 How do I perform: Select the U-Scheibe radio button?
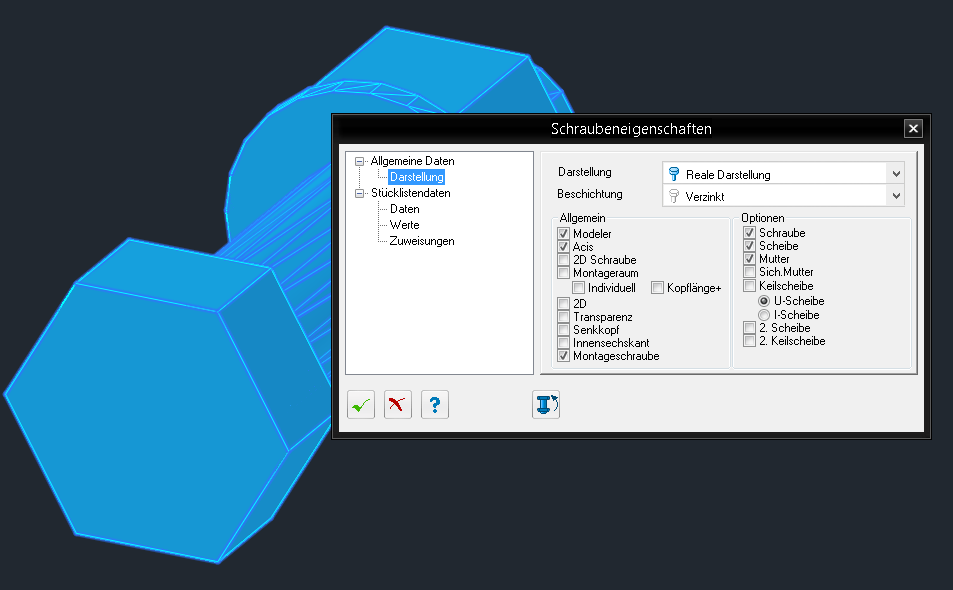764,301
